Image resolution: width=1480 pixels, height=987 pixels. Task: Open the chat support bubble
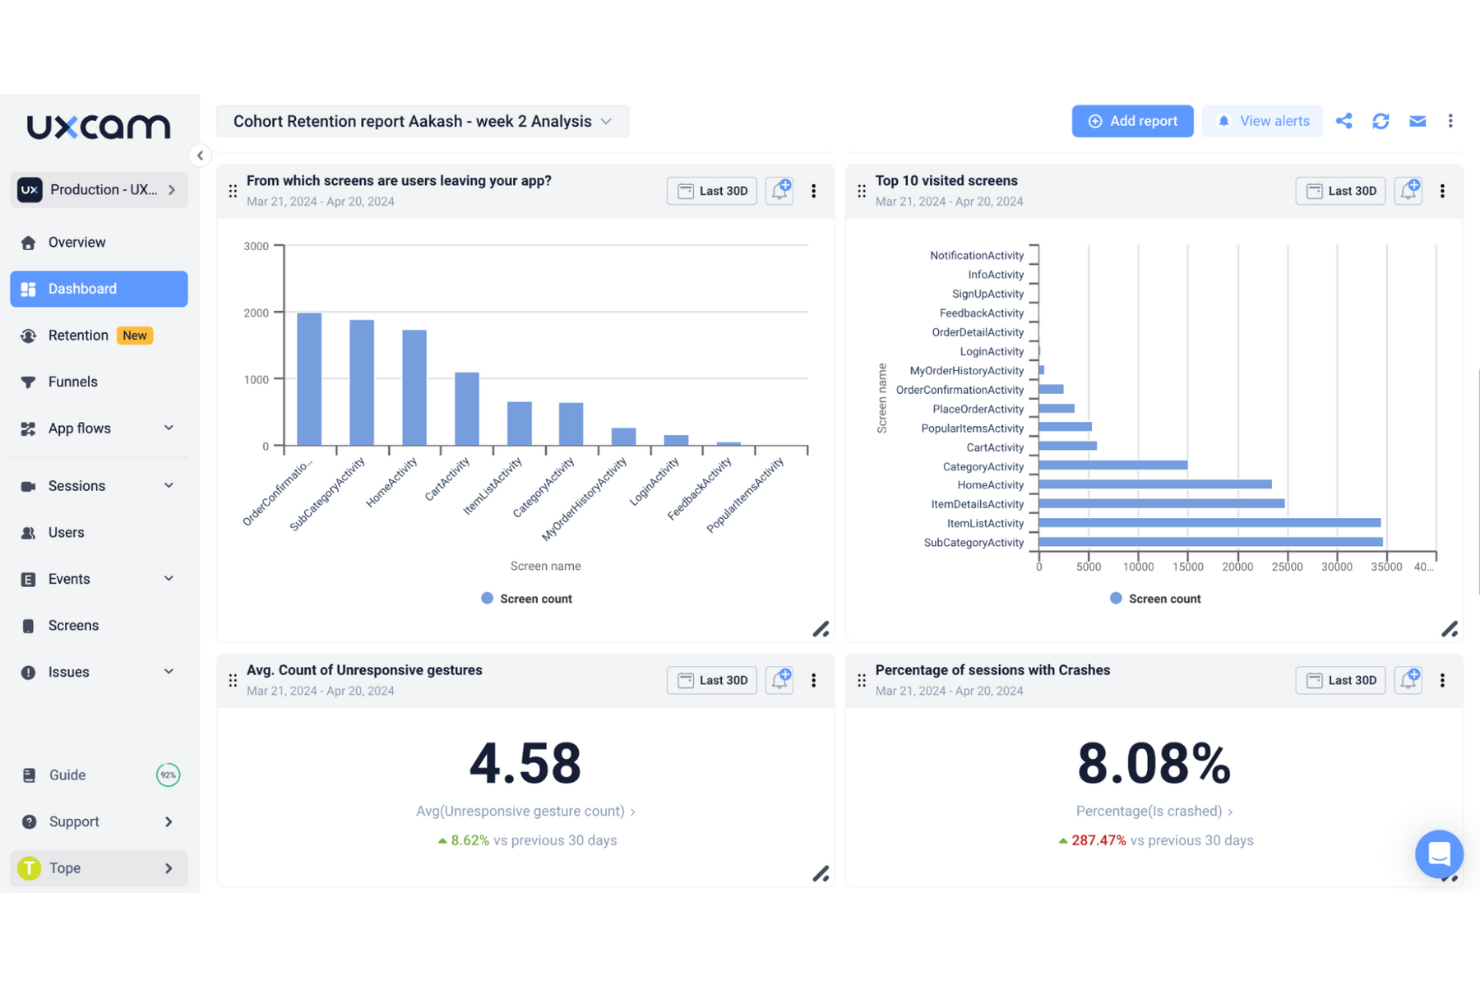[x=1439, y=854]
